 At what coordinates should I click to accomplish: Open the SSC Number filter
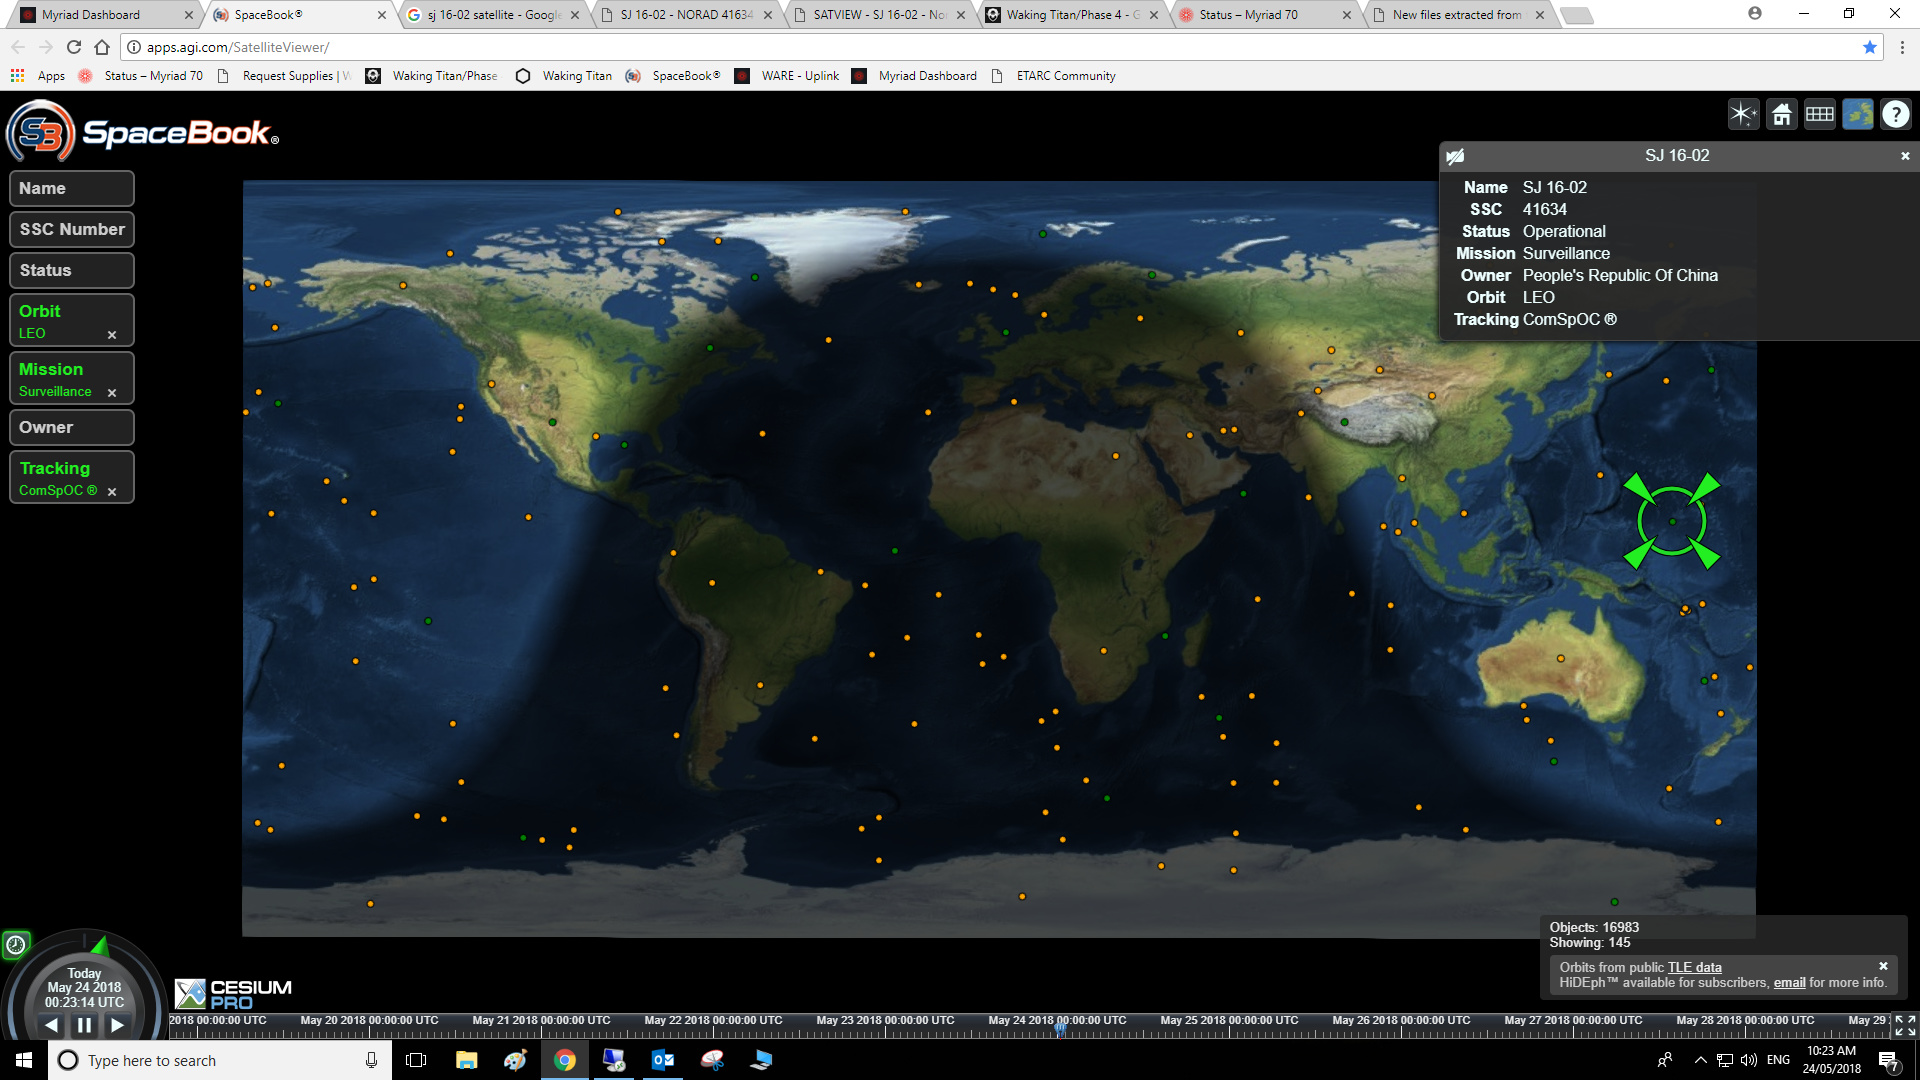[x=71, y=230]
